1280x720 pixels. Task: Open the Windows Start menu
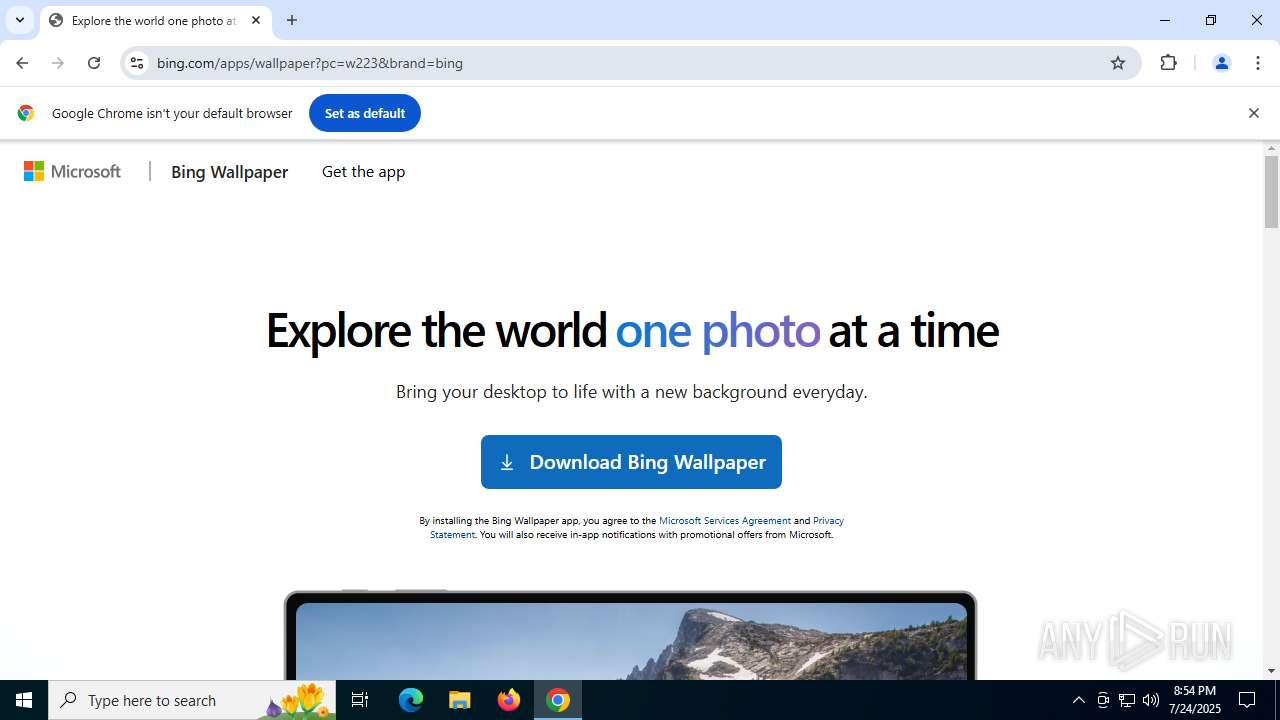[24, 700]
